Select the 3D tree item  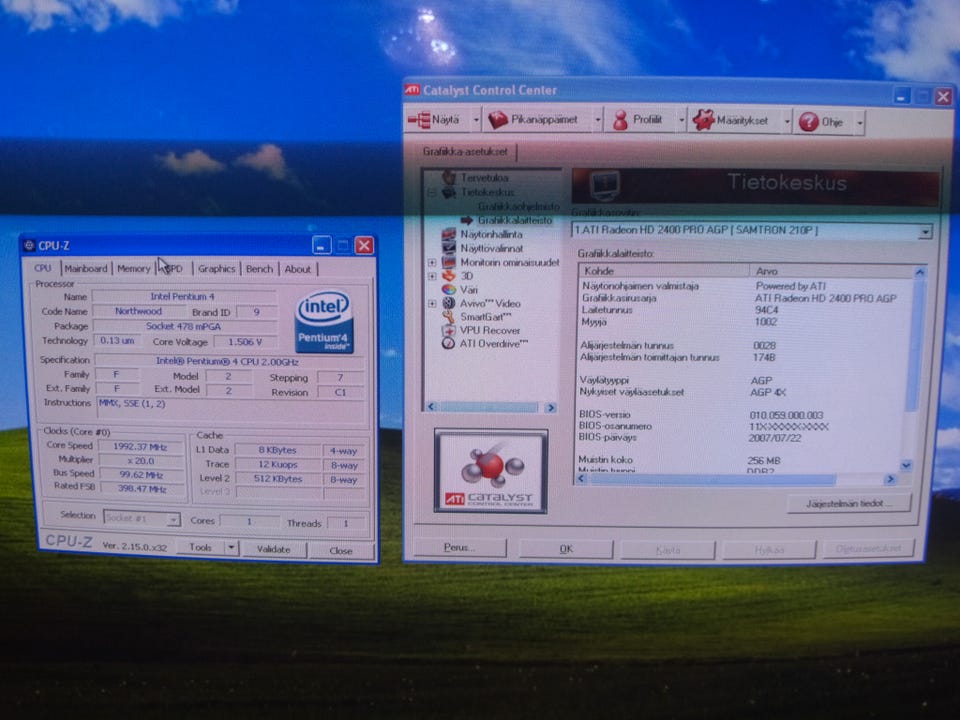[467, 276]
